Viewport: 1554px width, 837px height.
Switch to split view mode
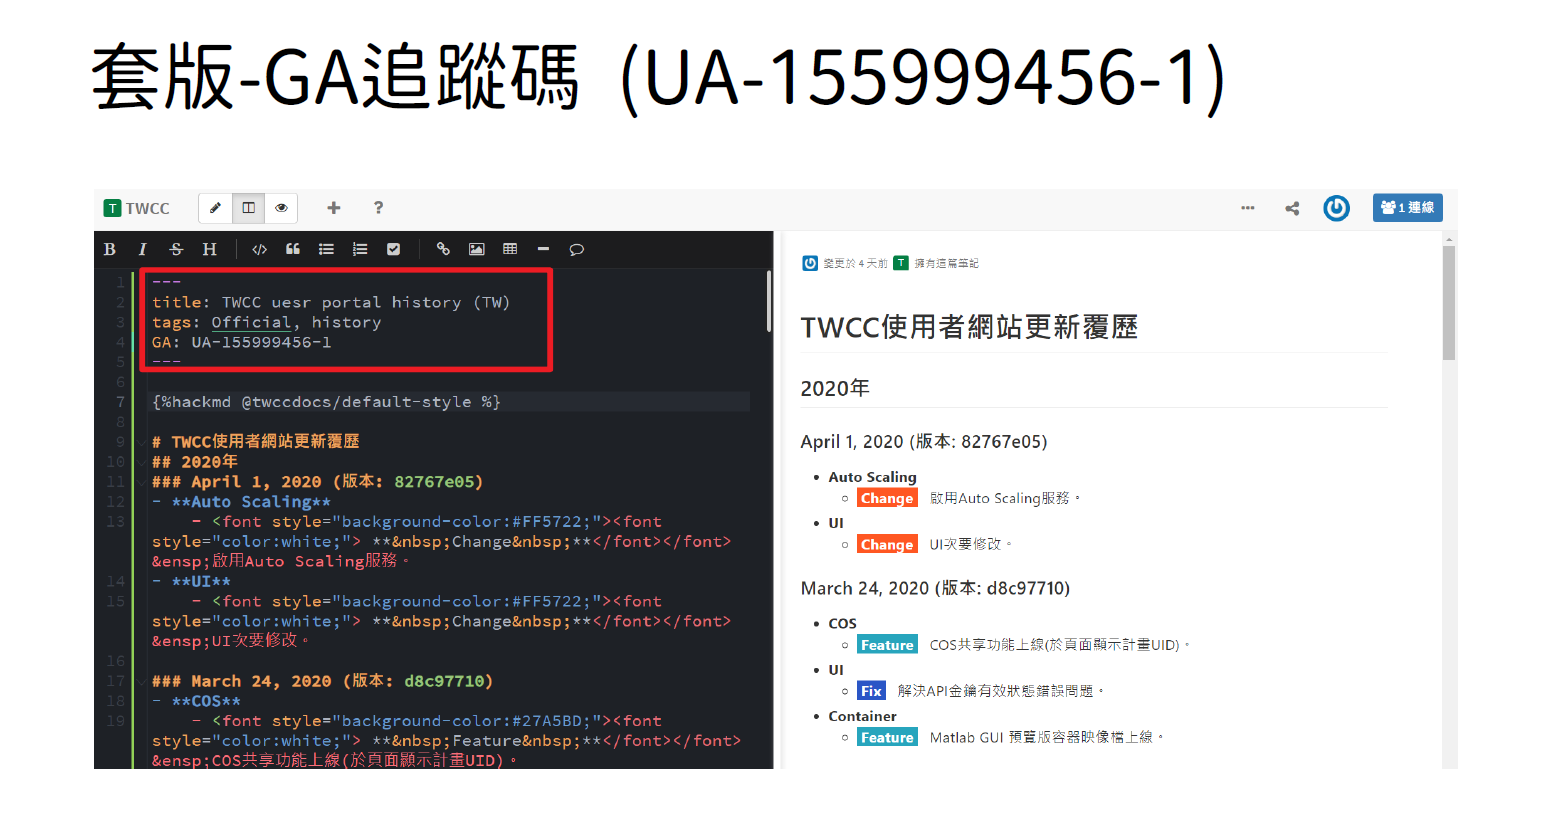[248, 208]
